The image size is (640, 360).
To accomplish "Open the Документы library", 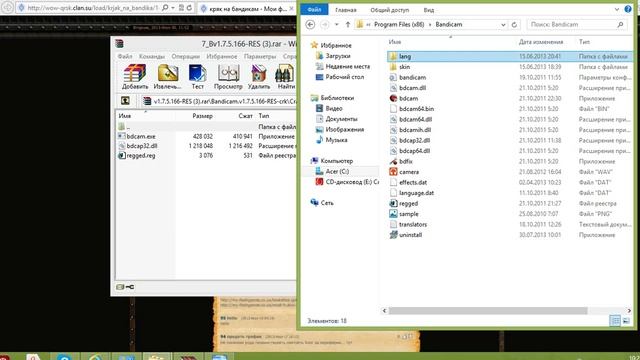I will pos(341,119).
